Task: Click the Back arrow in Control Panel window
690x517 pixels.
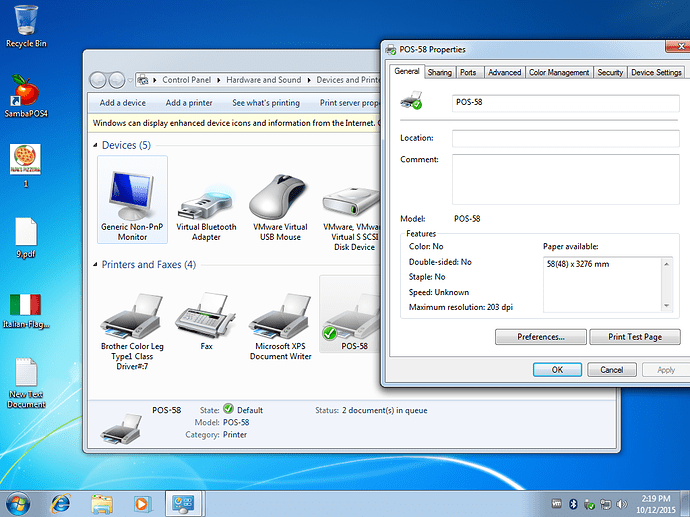Action: [98, 80]
